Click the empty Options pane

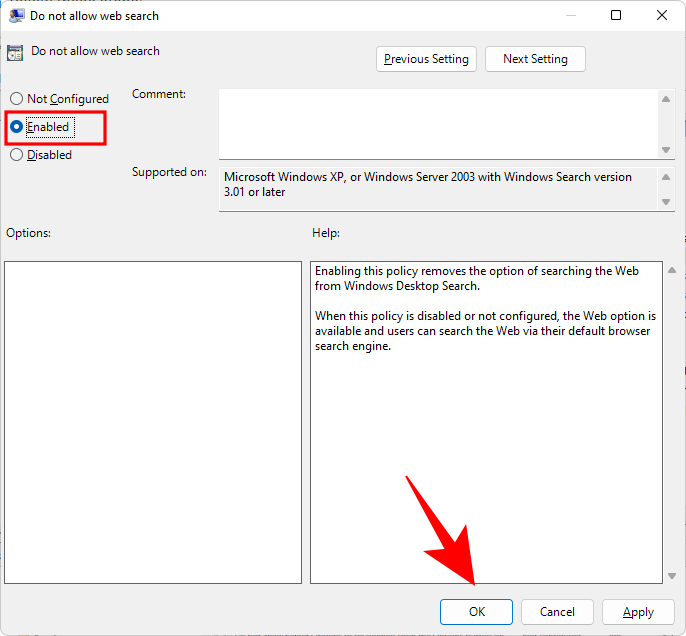coord(153,422)
